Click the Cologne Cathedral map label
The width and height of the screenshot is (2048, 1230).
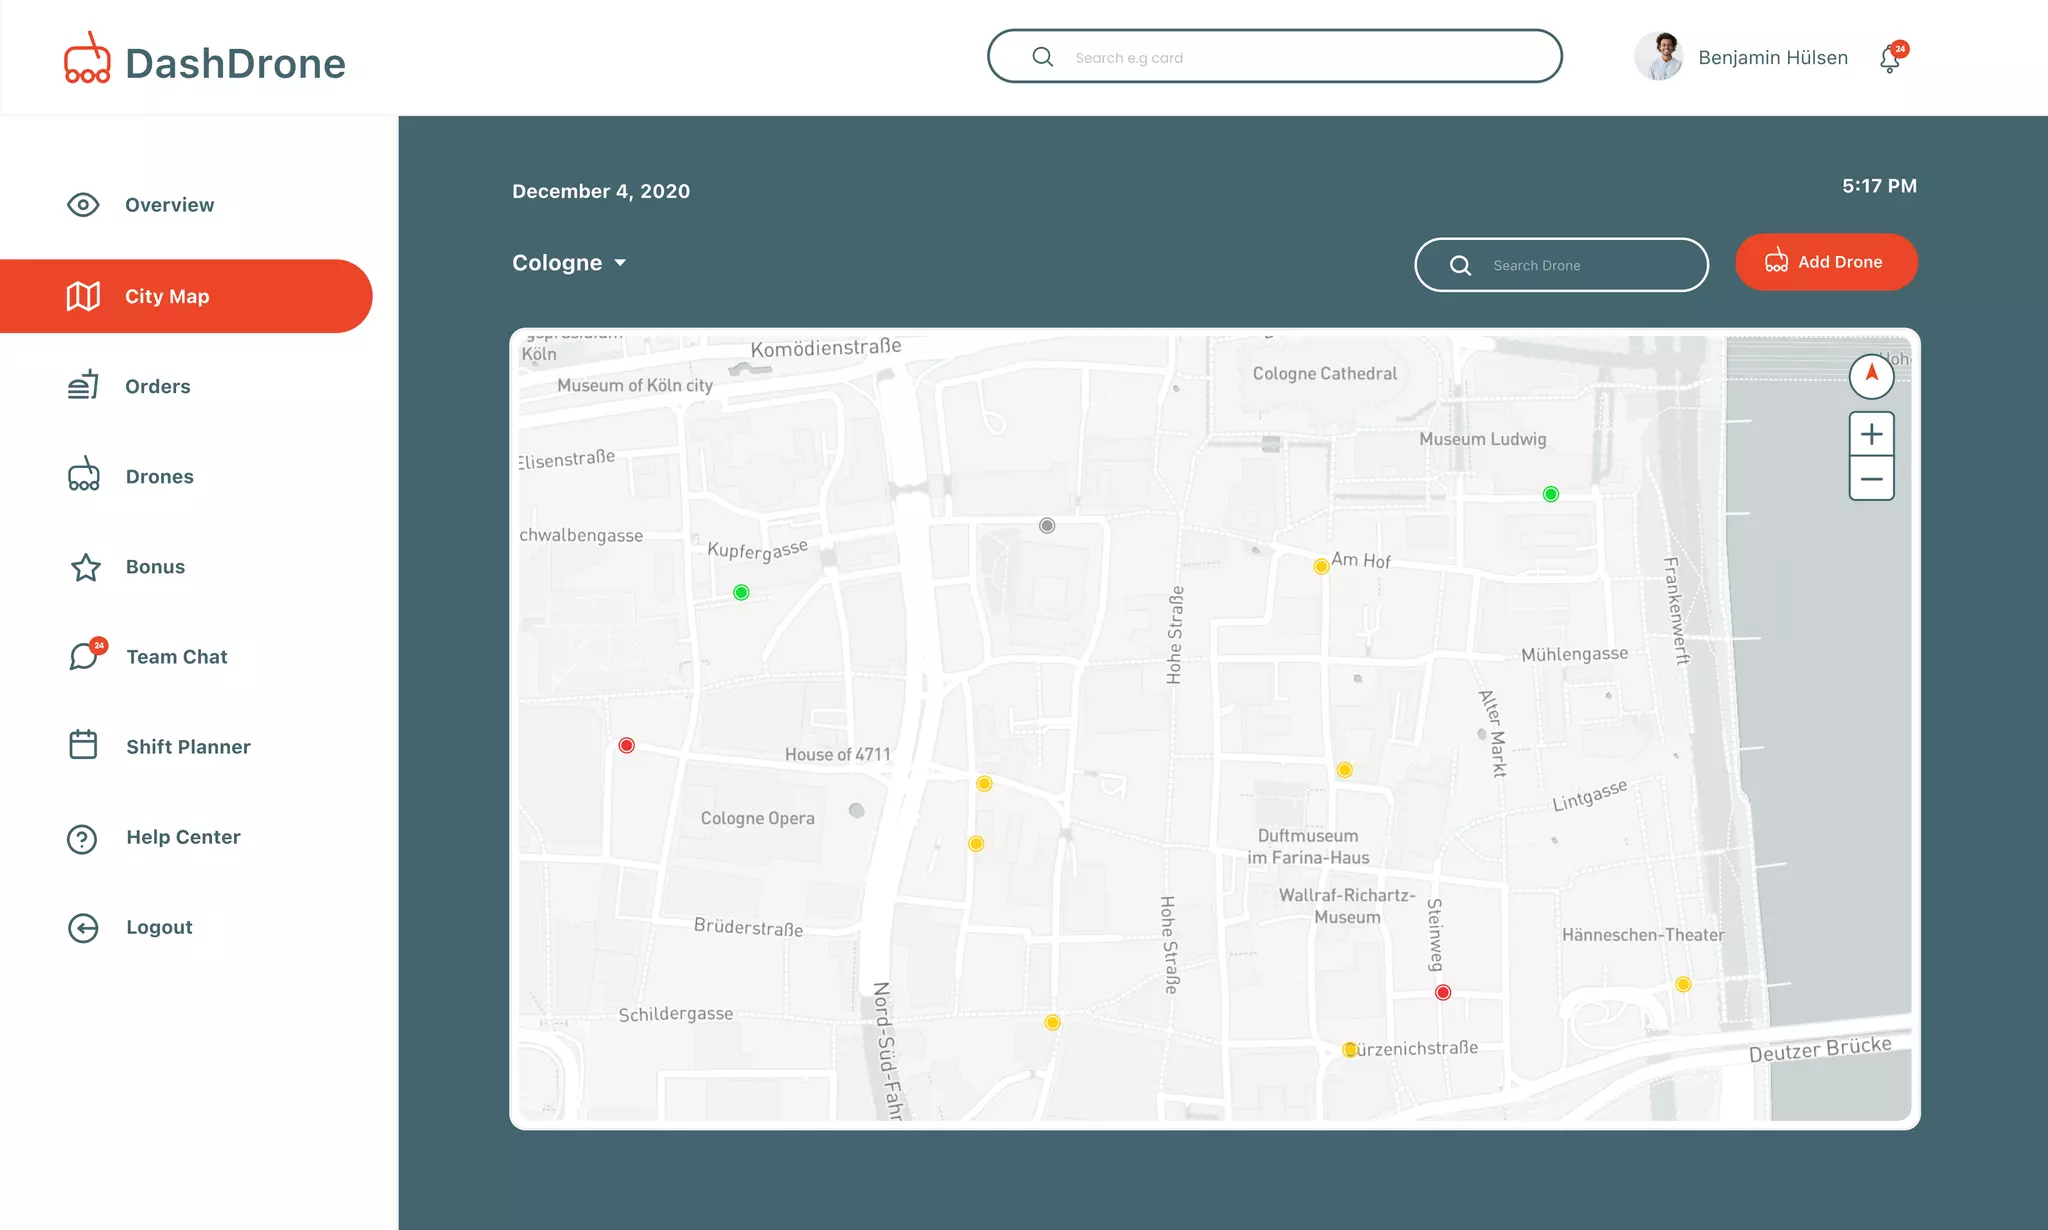pos(1325,373)
